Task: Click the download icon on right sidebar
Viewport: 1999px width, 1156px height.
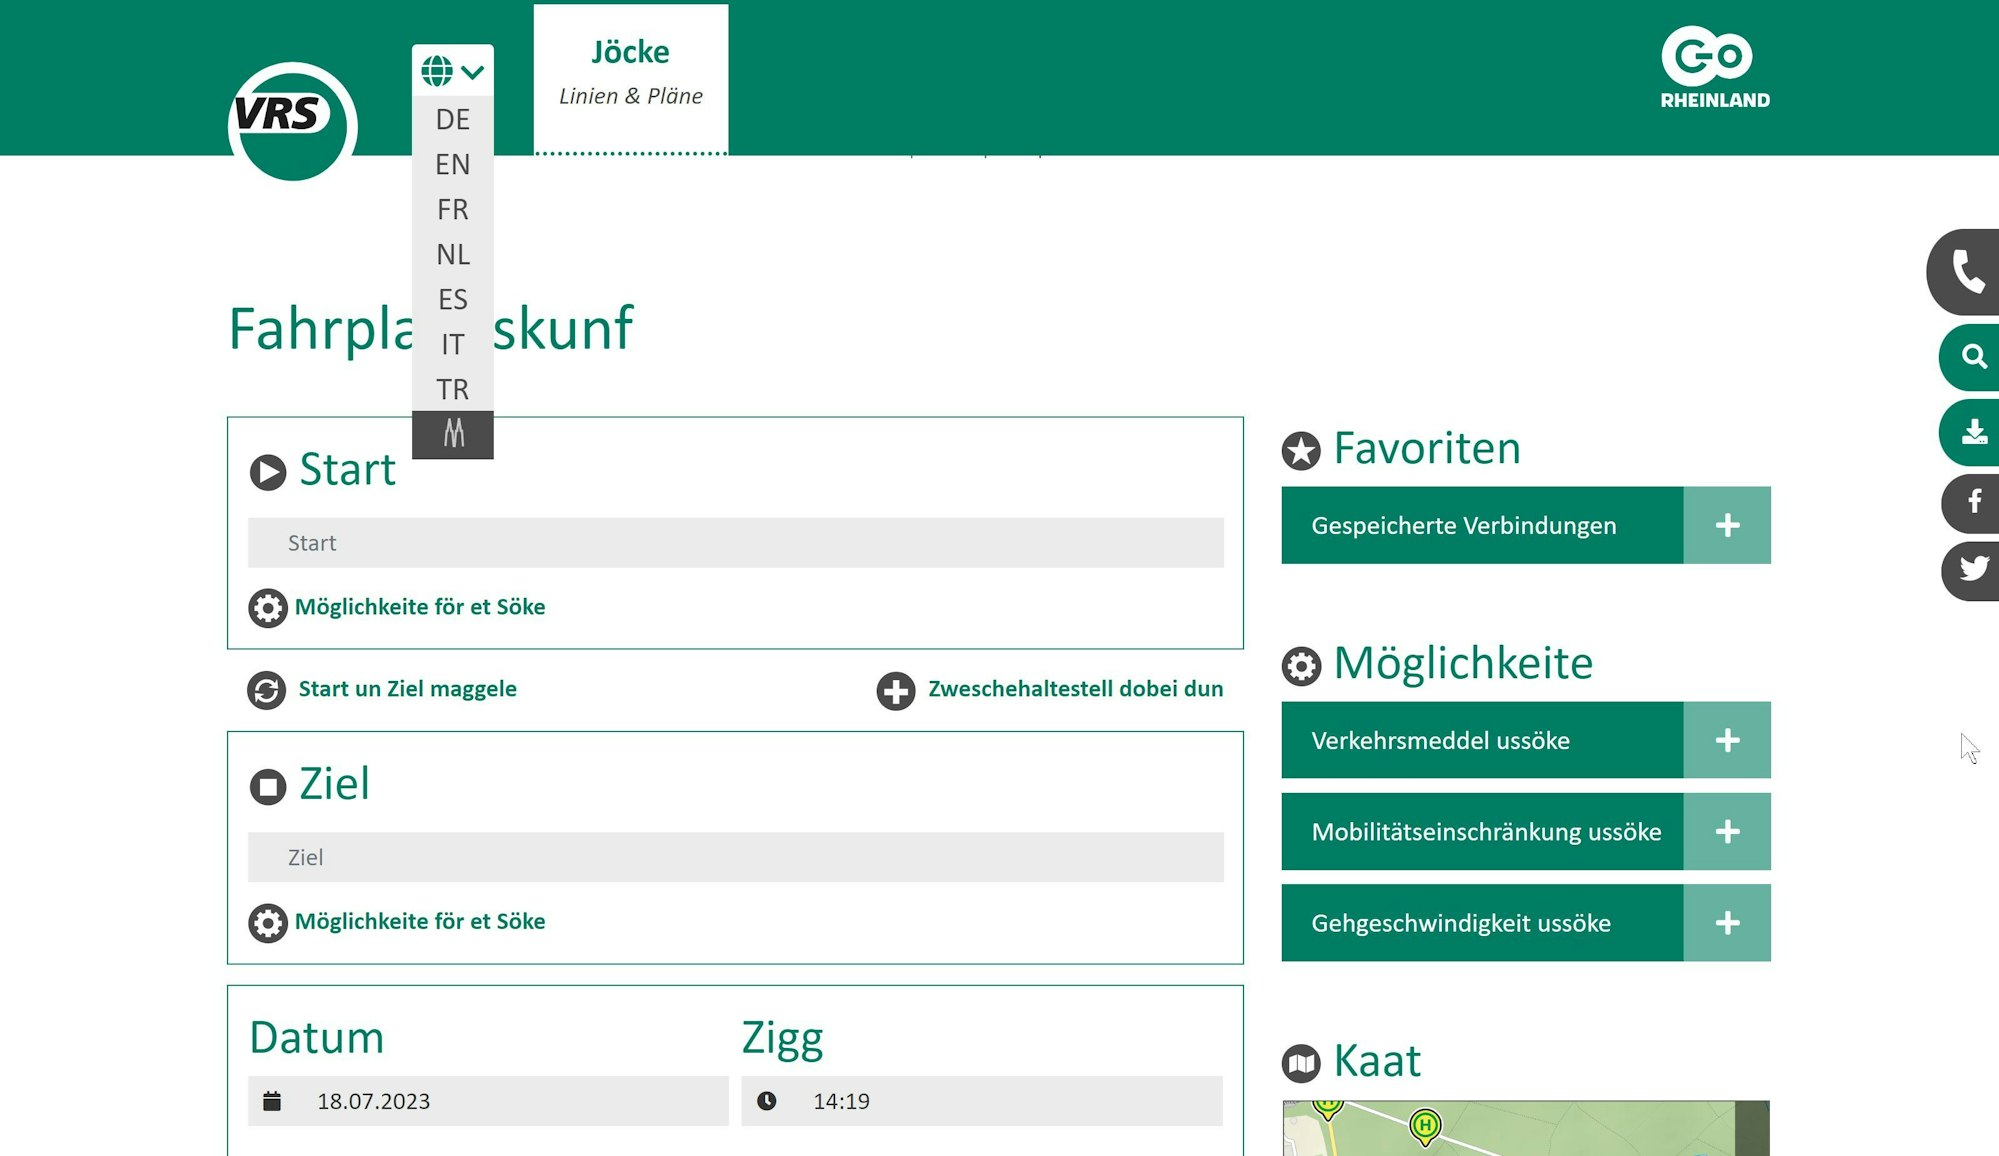Action: click(1972, 432)
